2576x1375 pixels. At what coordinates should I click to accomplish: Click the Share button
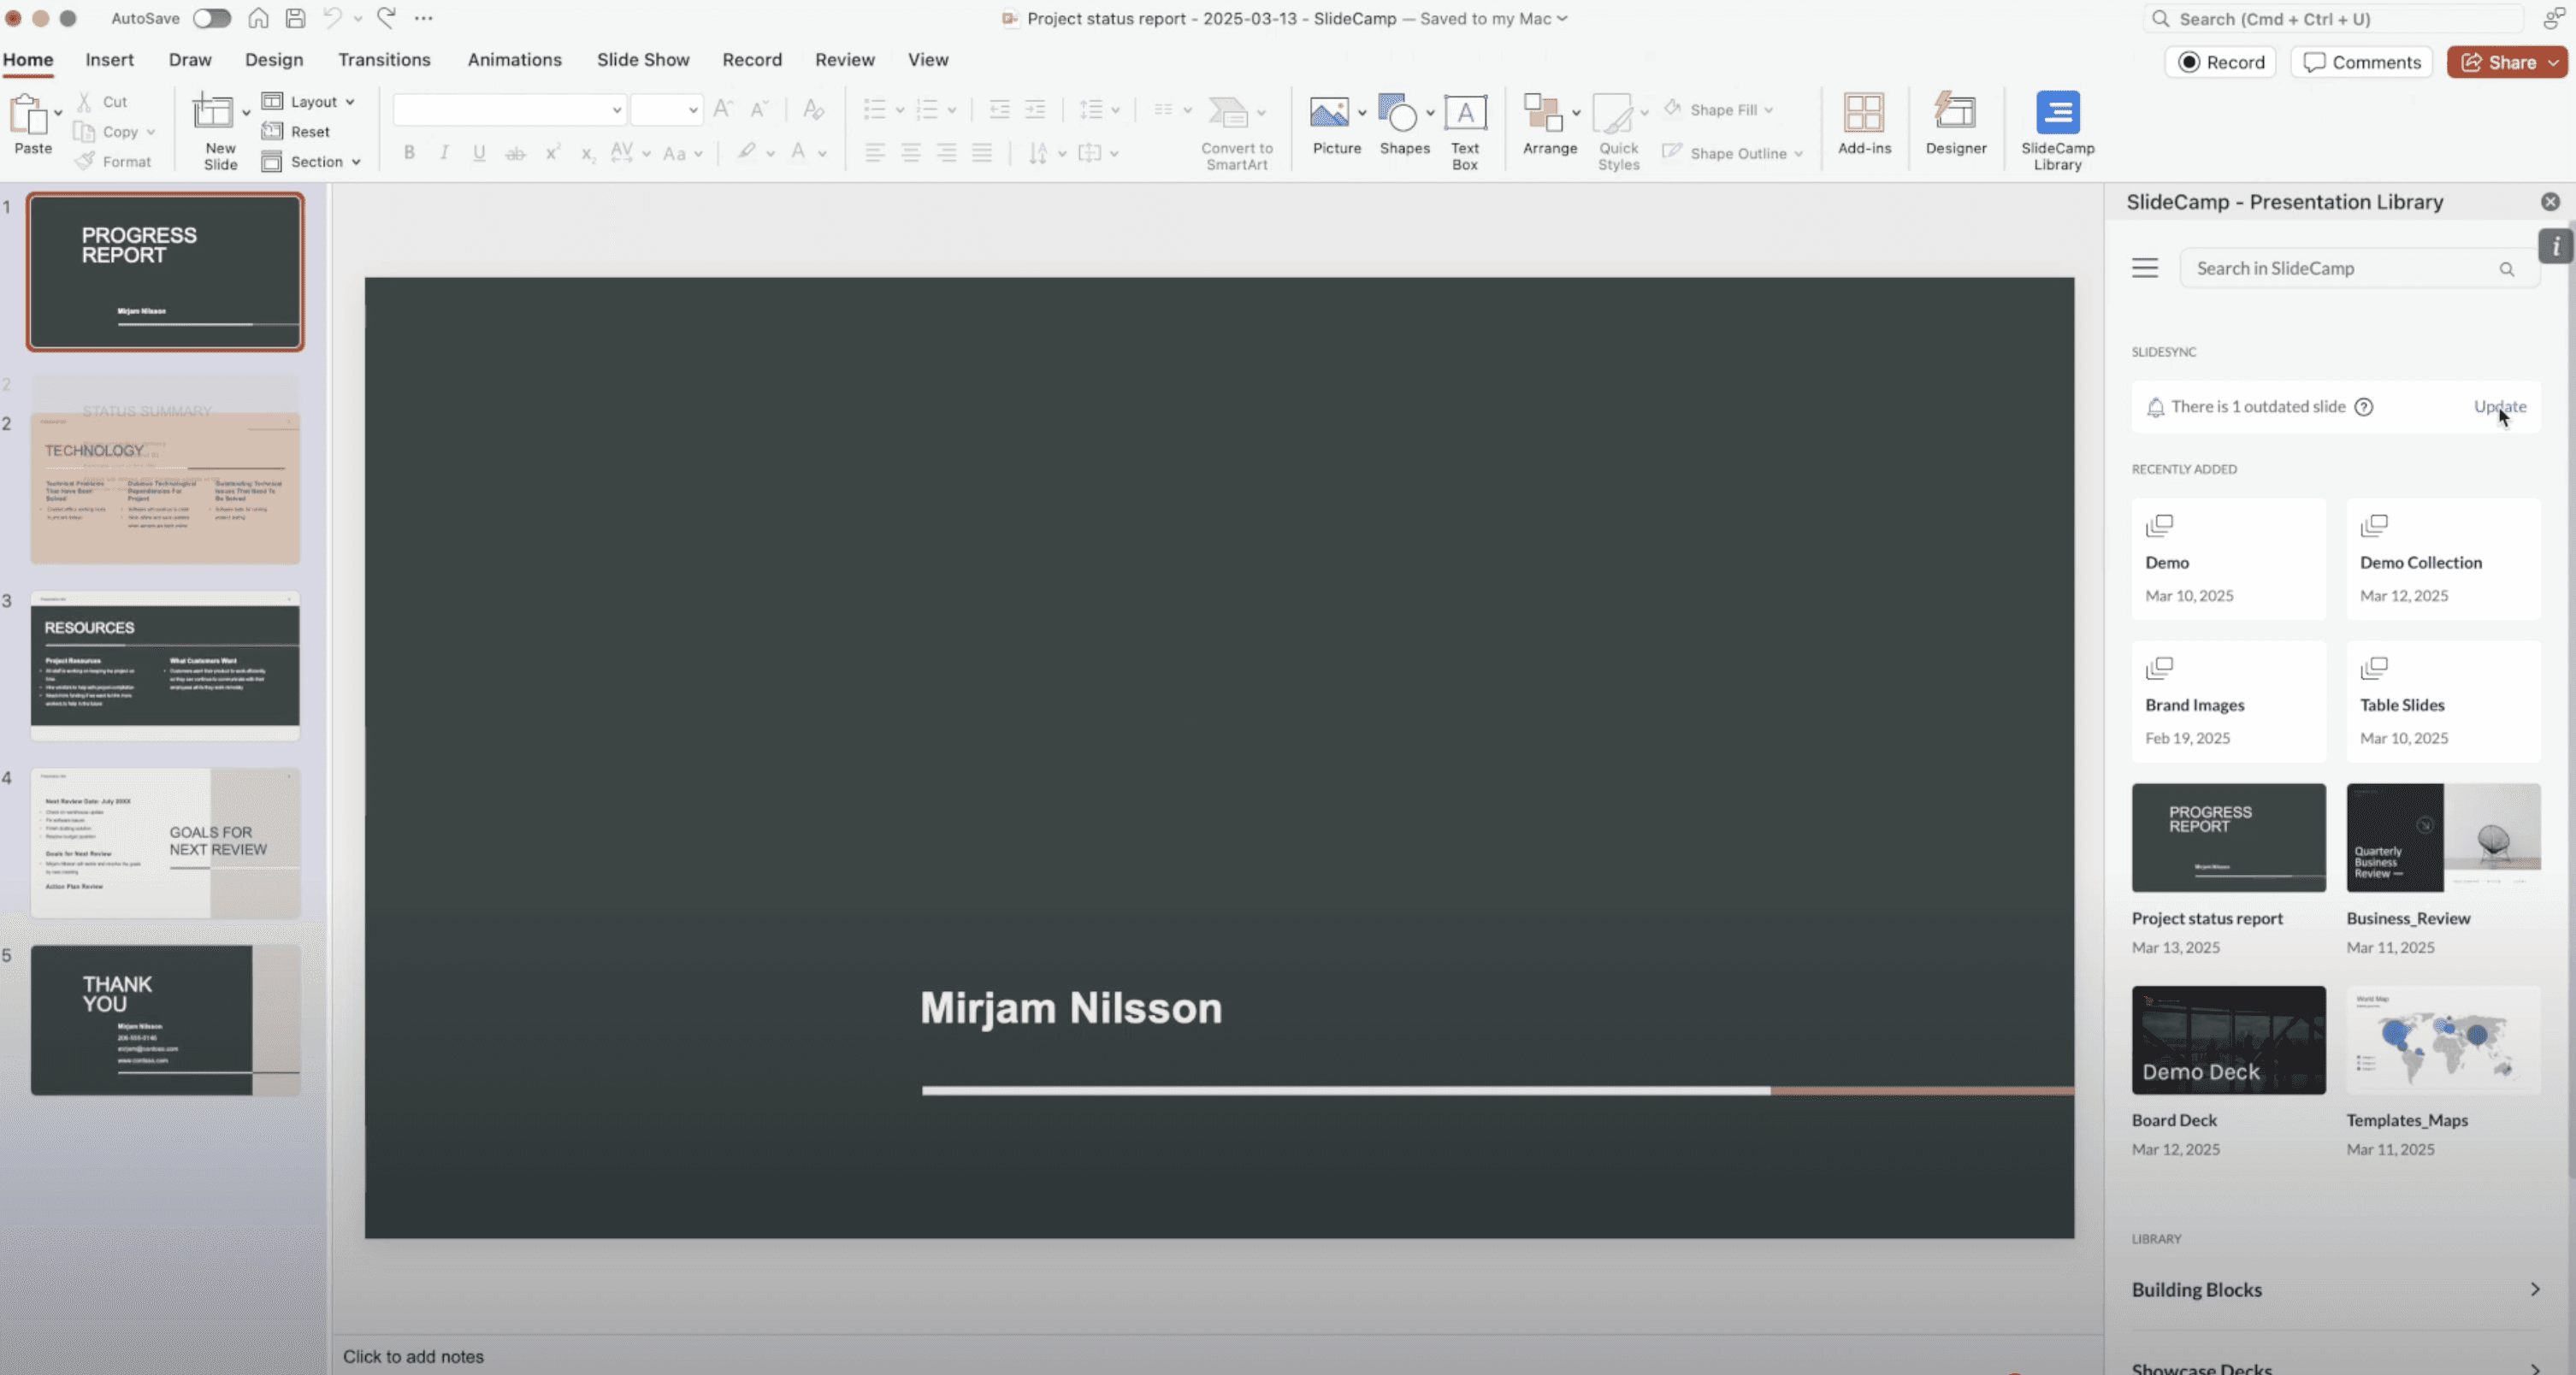click(2498, 62)
